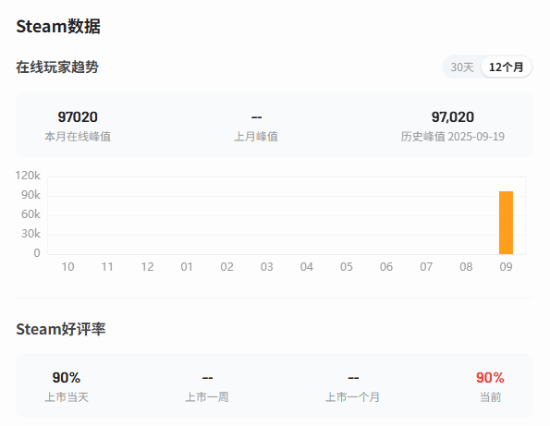Click the 01 month axis label

(x=187, y=267)
